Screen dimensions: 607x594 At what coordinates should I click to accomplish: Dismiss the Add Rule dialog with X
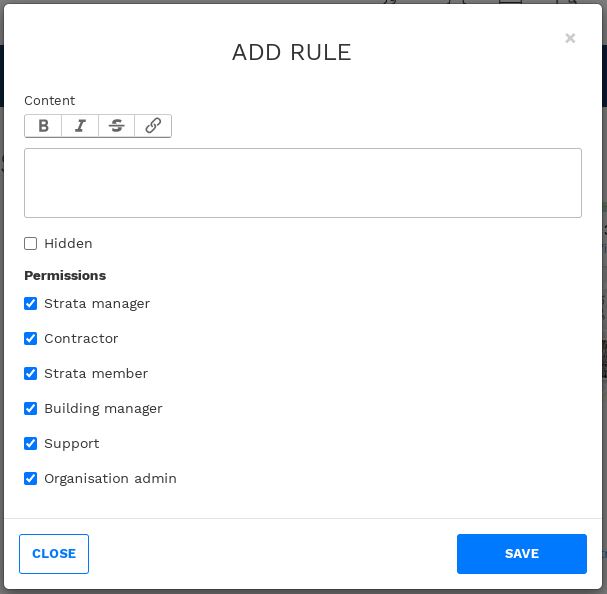(570, 38)
